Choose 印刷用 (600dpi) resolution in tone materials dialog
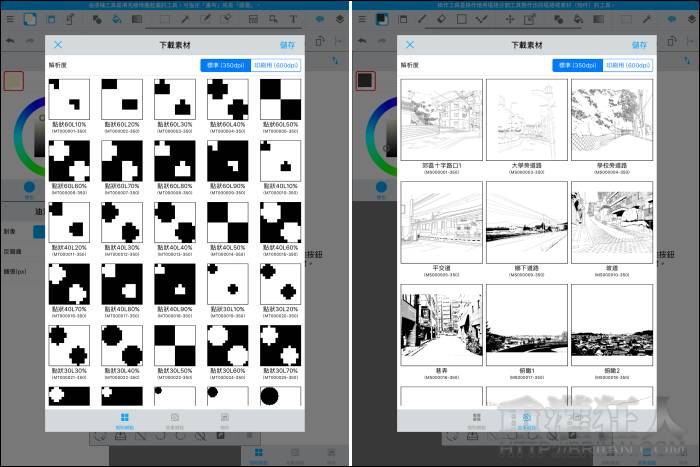This screenshot has height=467, width=700. tap(276, 65)
